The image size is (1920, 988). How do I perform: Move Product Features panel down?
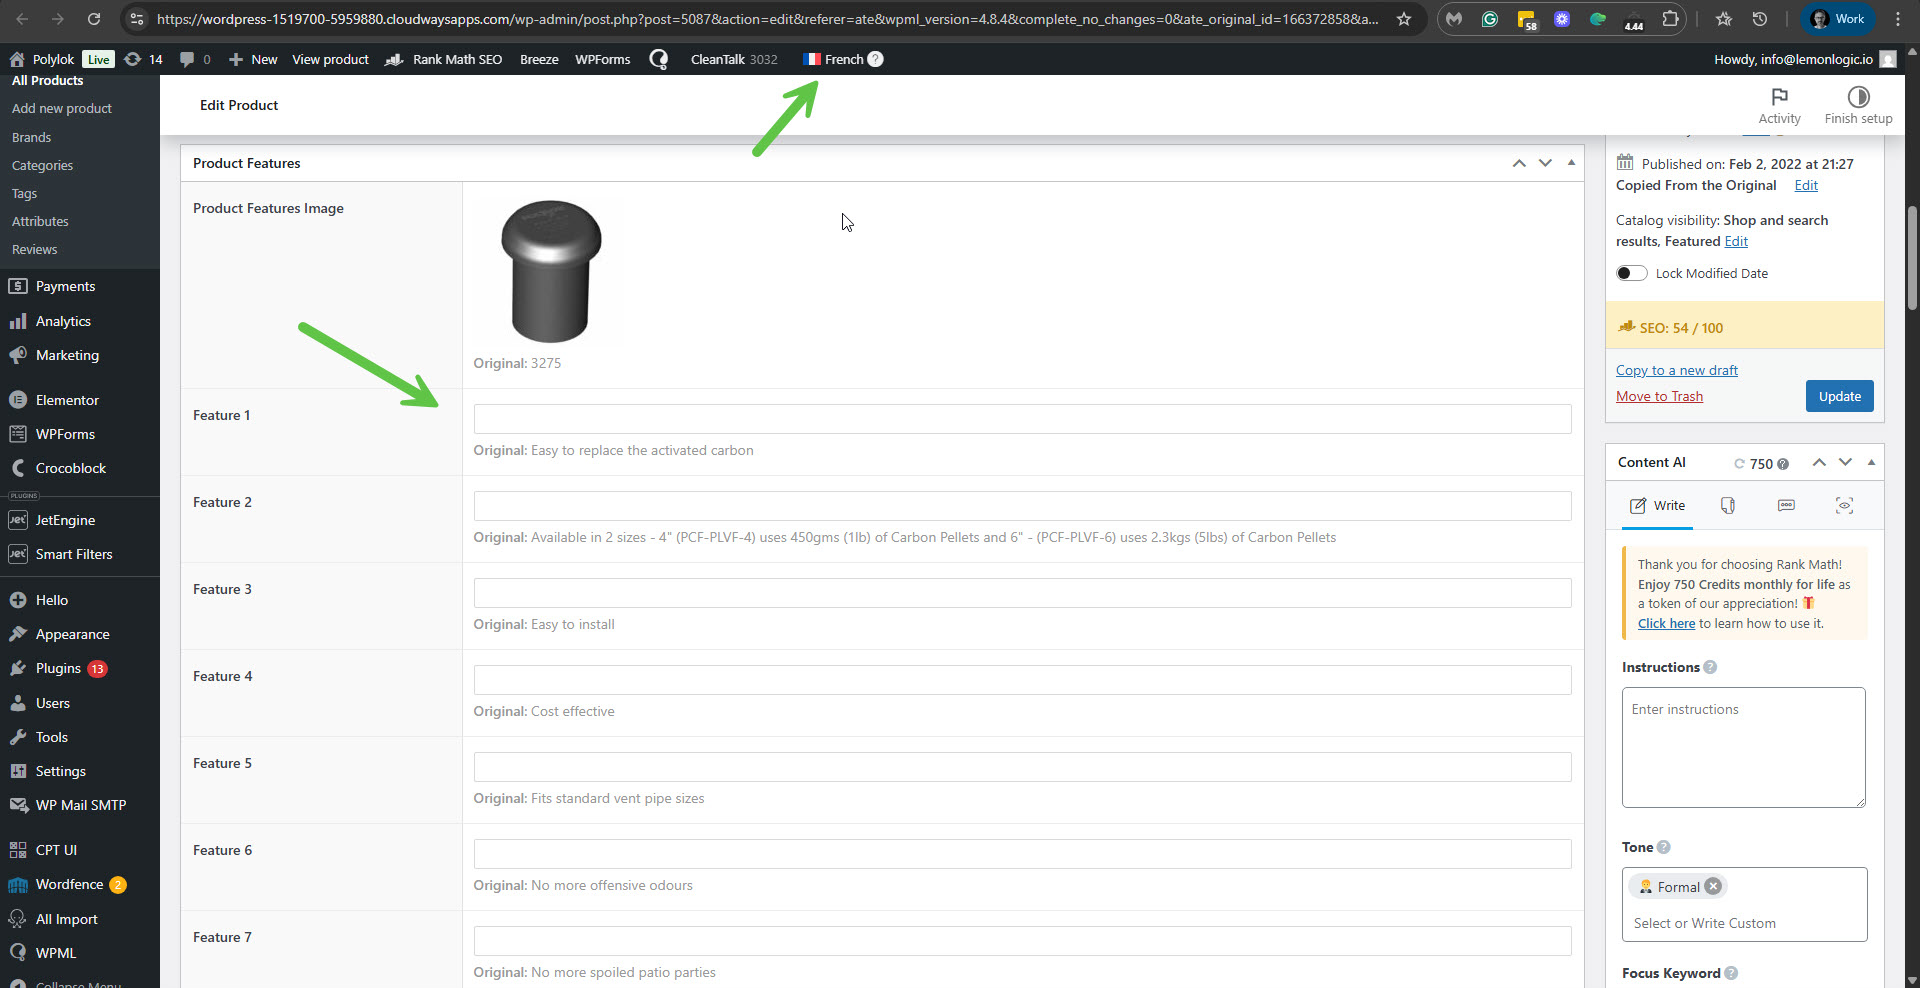(1545, 163)
